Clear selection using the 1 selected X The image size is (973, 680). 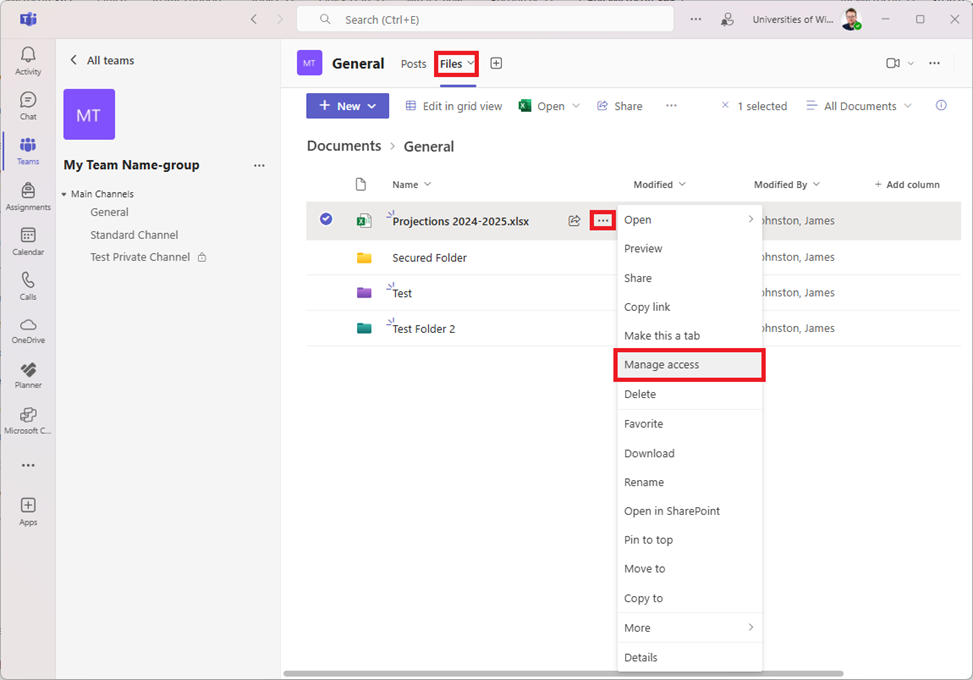[725, 106]
